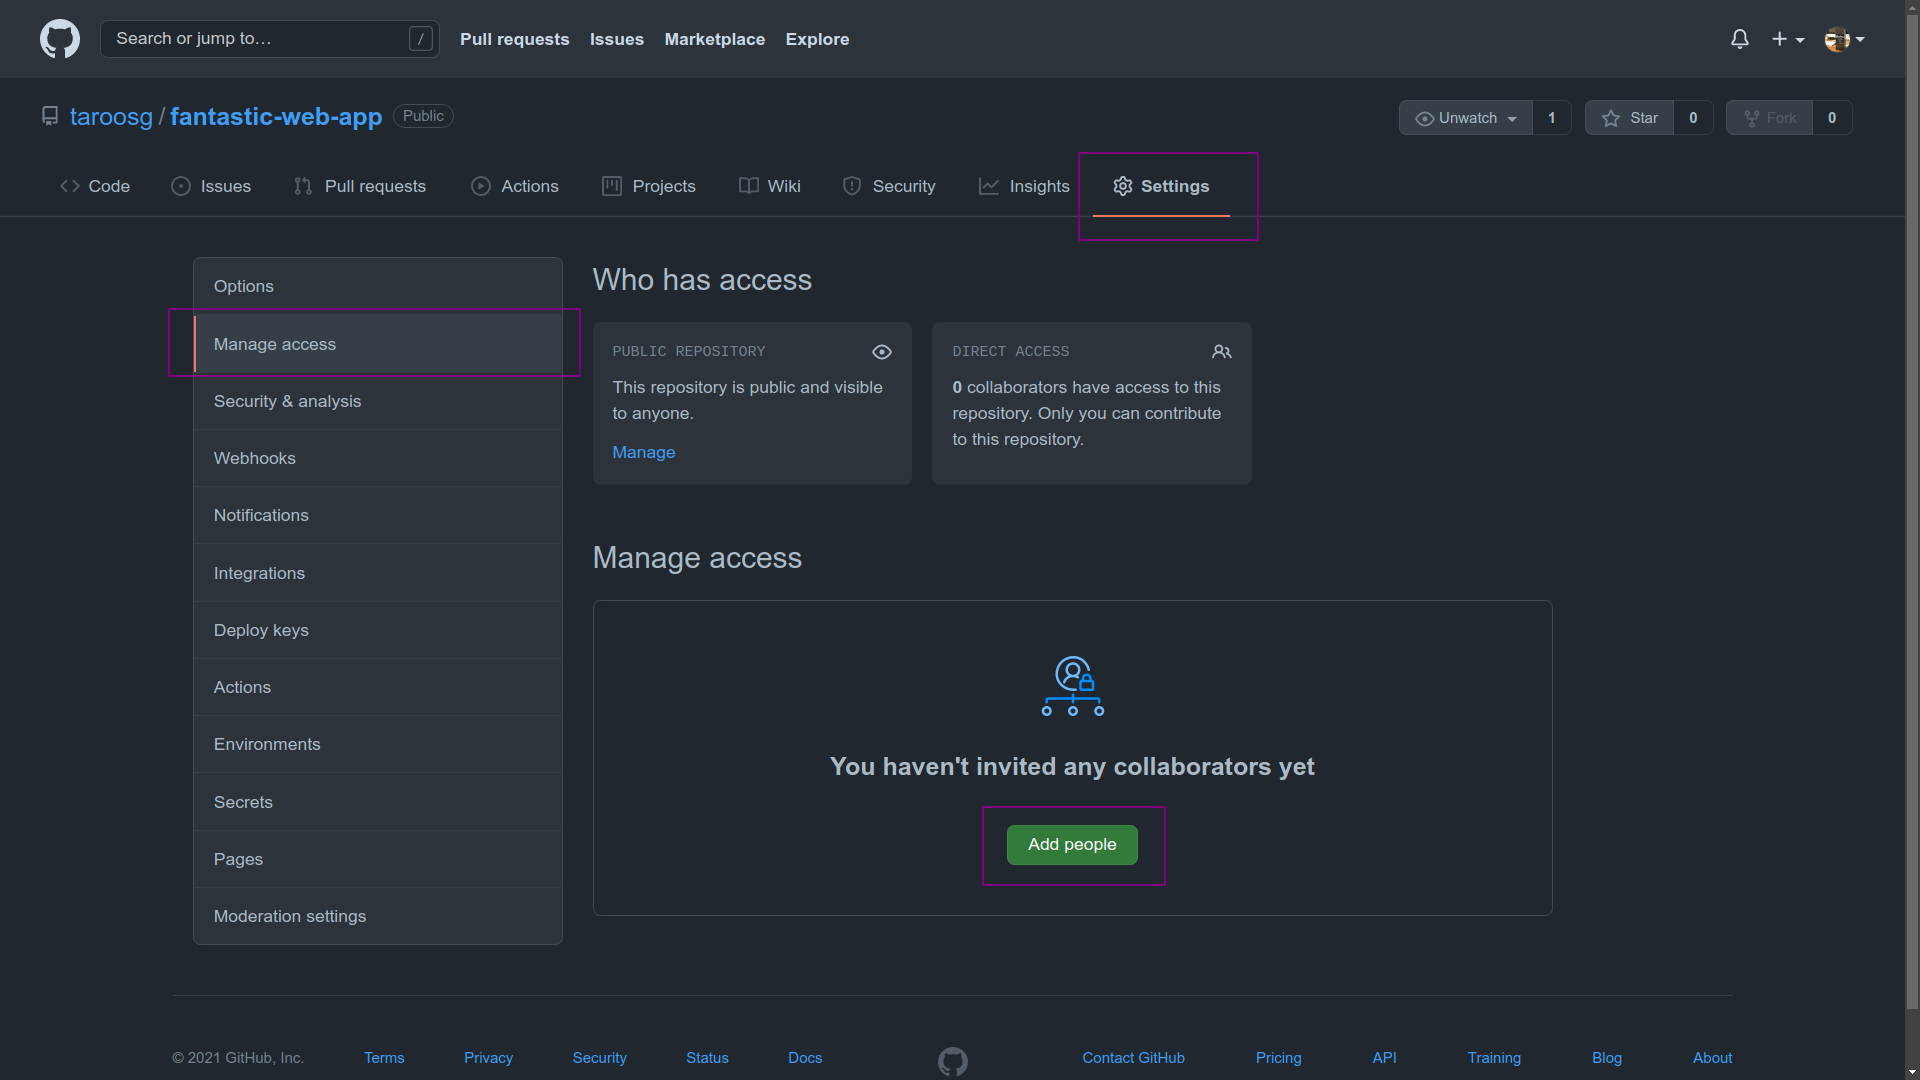Click the people icon in Direct access card
This screenshot has height=1080, width=1920.
1222,352
